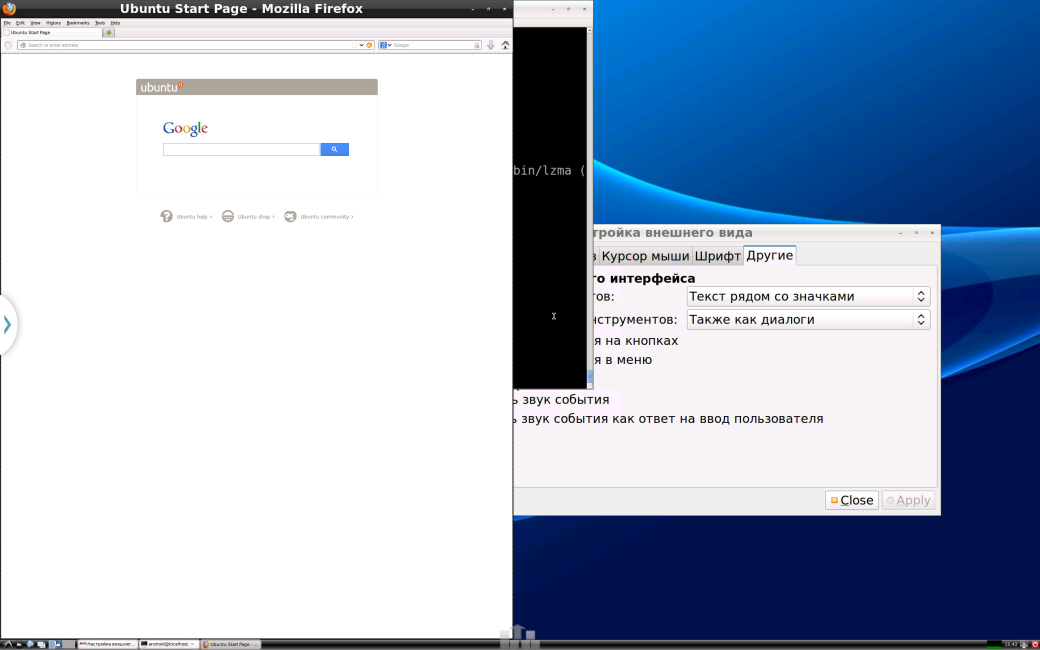Image resolution: width=1040 pixels, height=650 pixels.
Task: Click 'звук события как ответ на ввод пользователя' option
Action: click(672, 419)
